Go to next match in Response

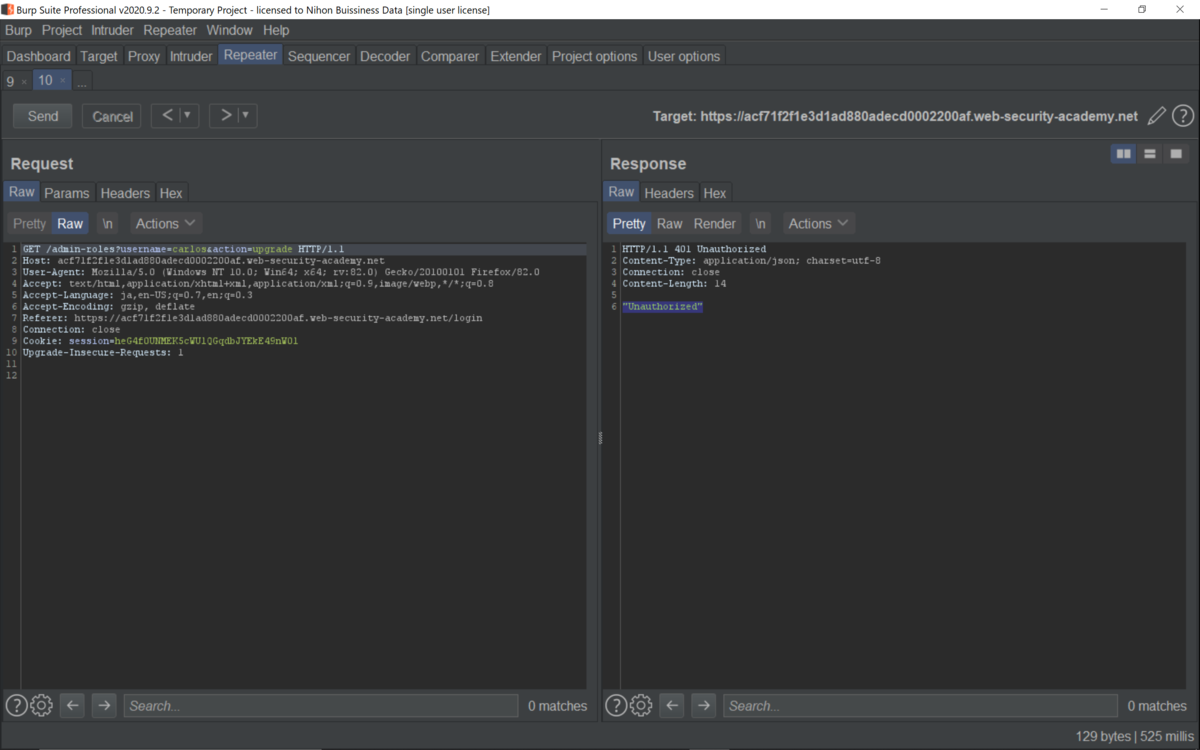[704, 705]
